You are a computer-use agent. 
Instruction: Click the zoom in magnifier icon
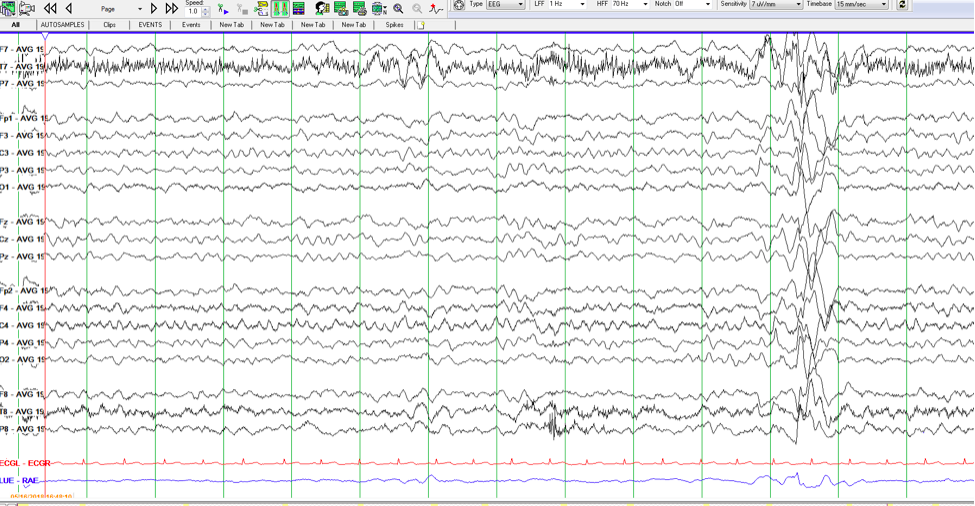(x=398, y=8)
